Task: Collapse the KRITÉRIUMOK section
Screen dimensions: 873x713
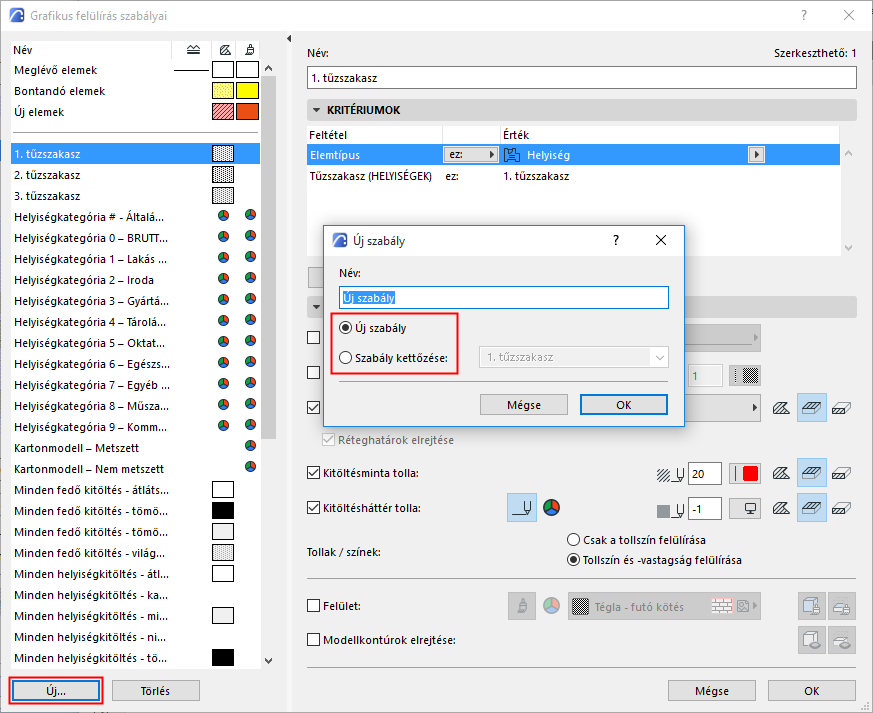Action: coord(316,110)
